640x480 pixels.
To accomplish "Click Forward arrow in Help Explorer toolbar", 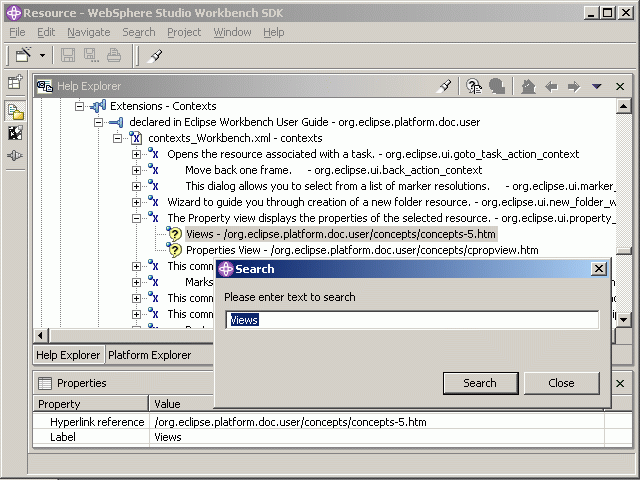I will 573,87.
